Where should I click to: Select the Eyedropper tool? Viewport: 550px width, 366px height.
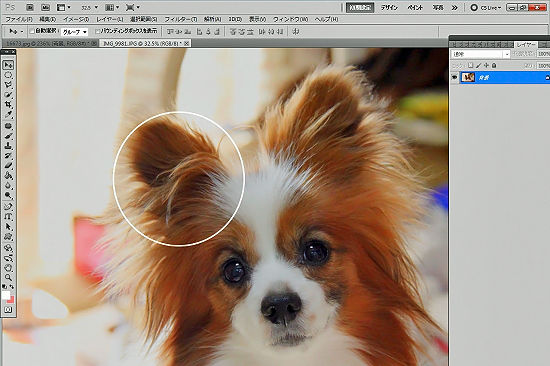(x=8, y=114)
